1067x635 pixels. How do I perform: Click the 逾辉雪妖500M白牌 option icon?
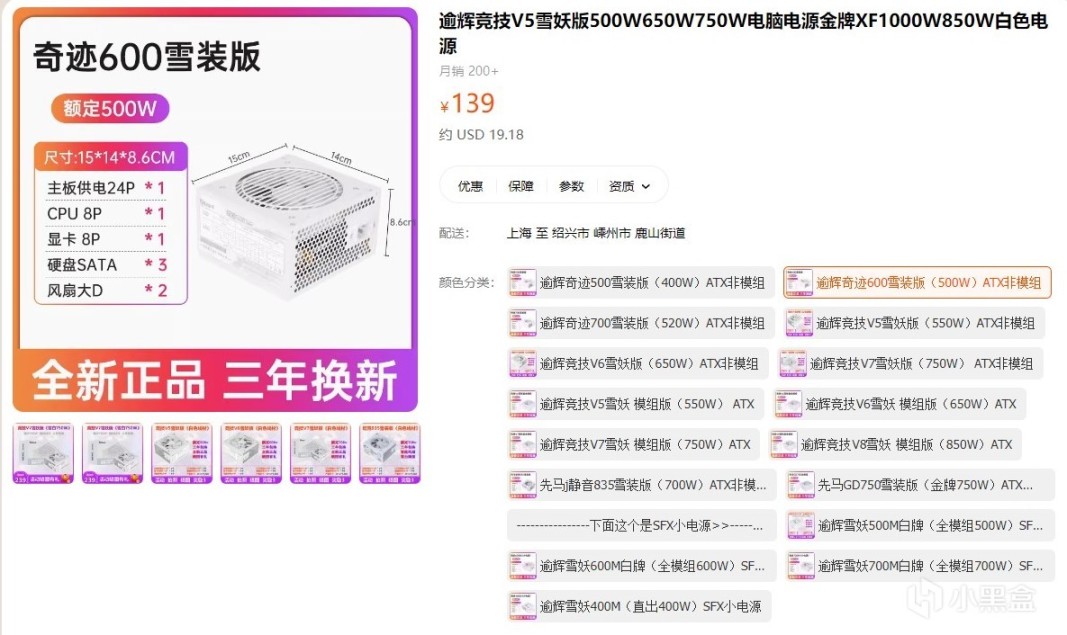[x=800, y=525]
